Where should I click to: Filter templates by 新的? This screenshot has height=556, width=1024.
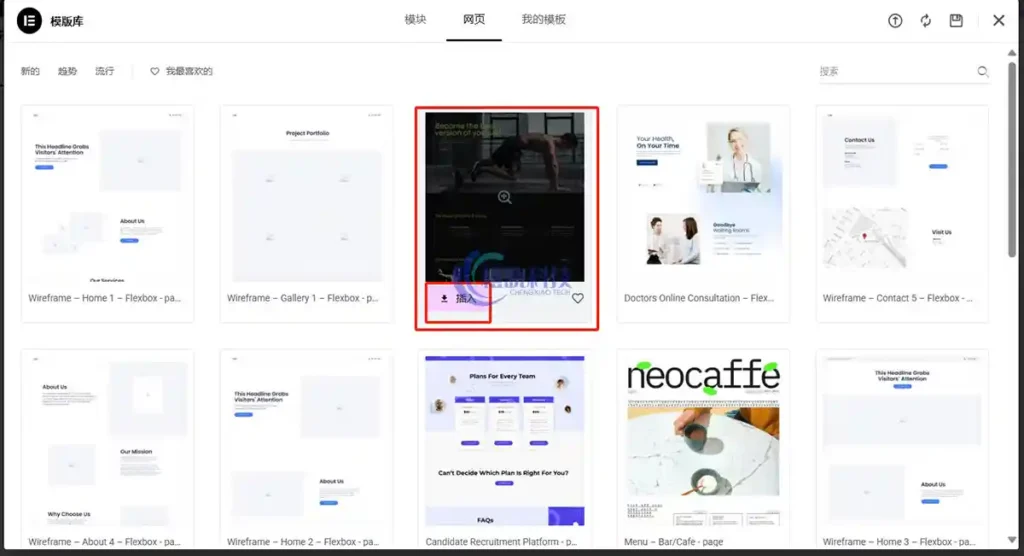tap(30, 72)
